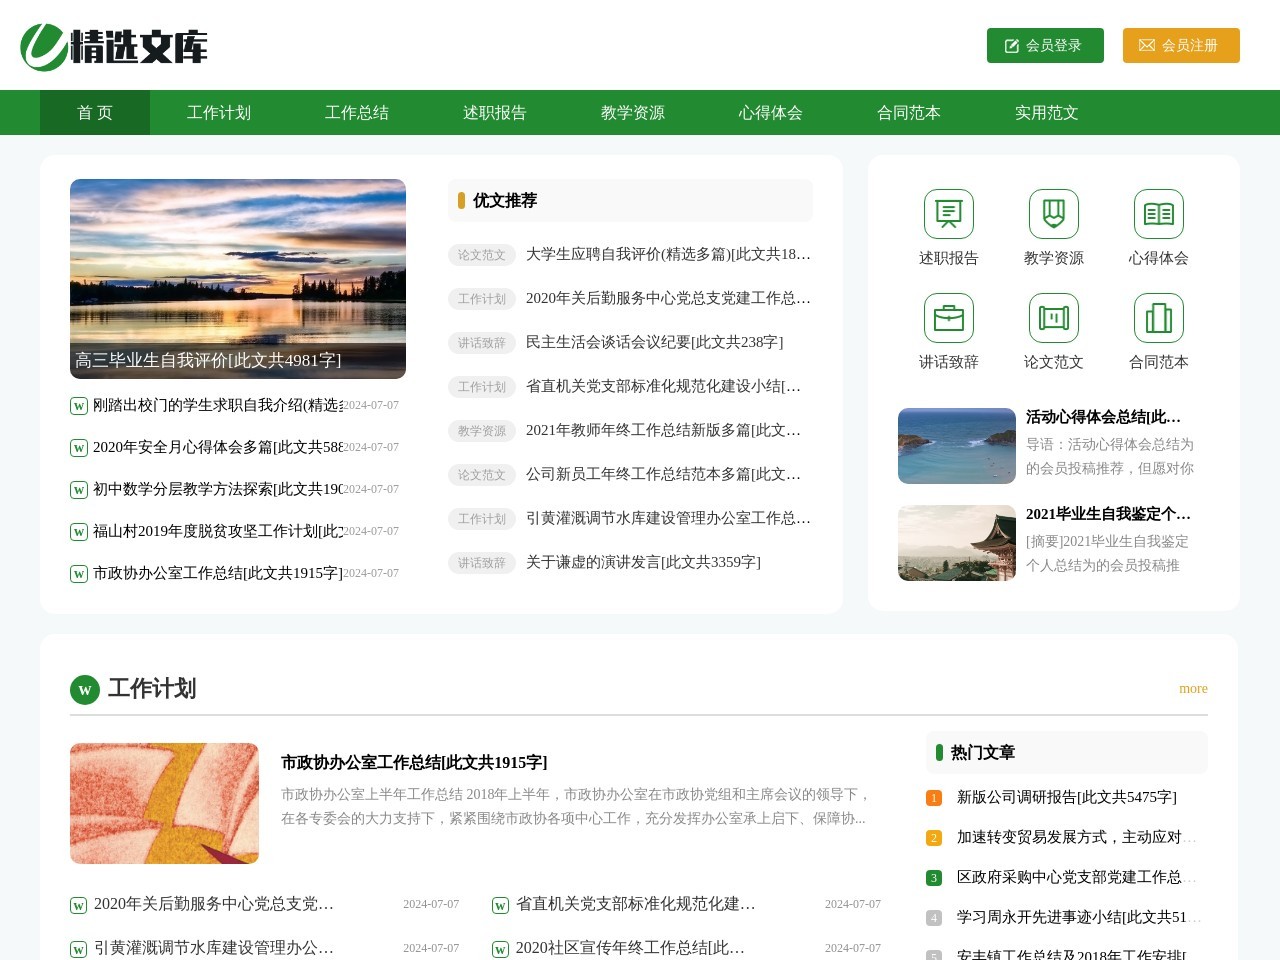1280x960 pixels.
Task: Click the number 1 badge in 热门文章
Action: (x=934, y=798)
